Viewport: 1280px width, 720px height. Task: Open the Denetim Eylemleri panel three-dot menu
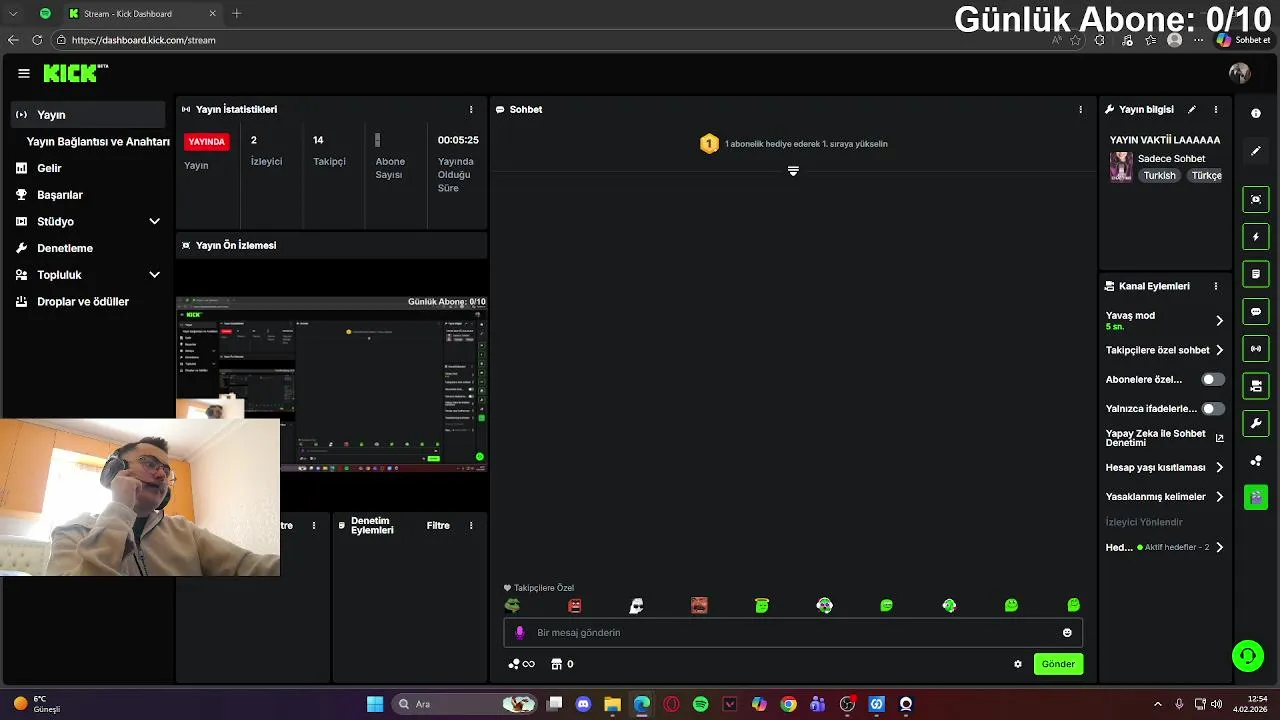click(x=471, y=526)
